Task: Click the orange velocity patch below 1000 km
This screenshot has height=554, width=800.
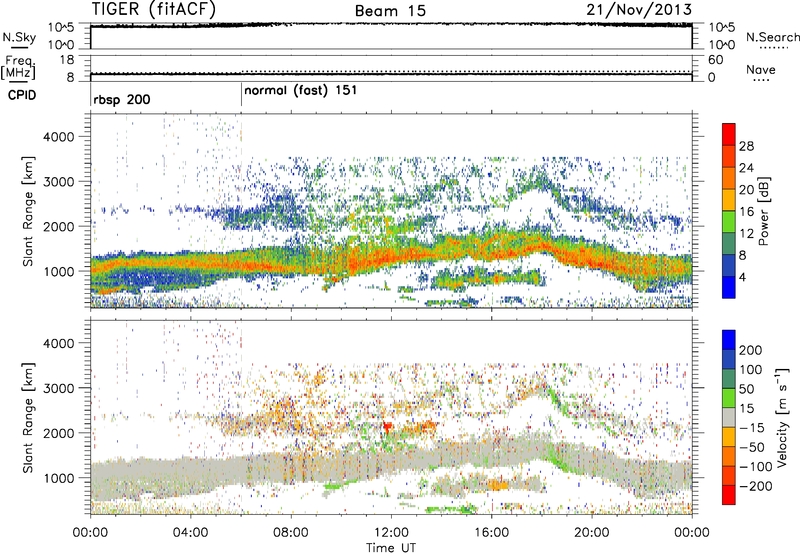Action: click(497, 485)
